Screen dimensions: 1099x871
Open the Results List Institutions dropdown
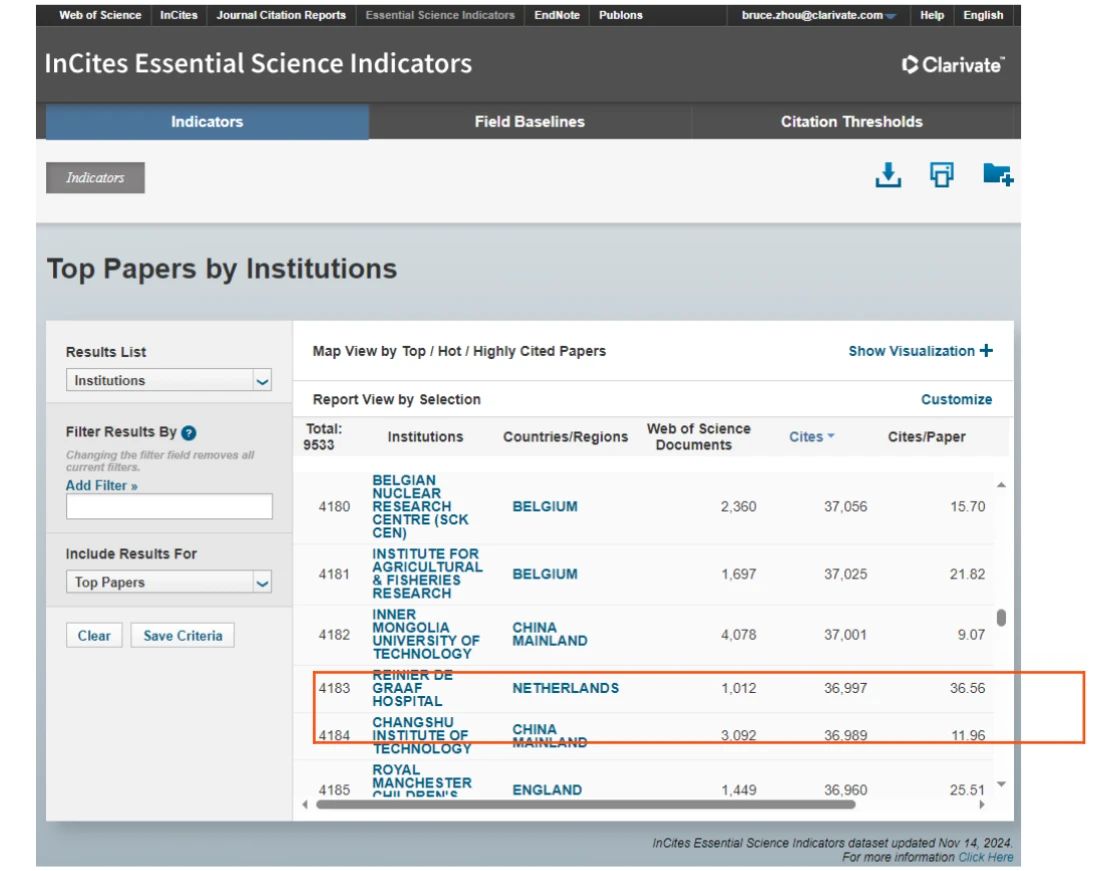(169, 381)
